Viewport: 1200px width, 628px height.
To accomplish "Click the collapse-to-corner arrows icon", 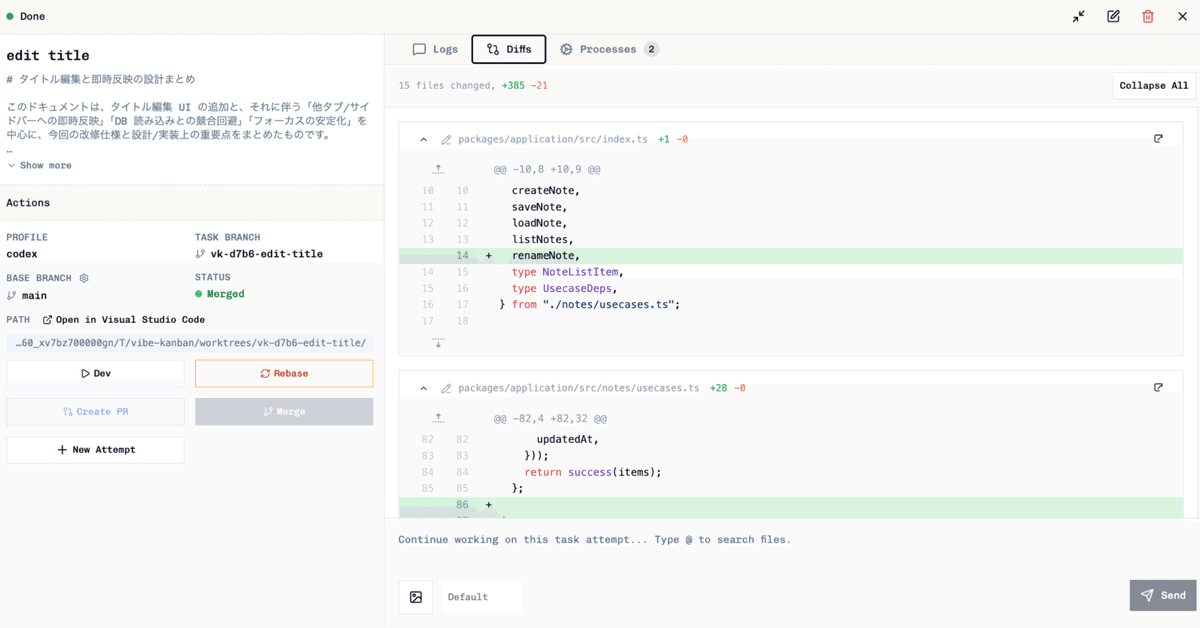I will [1078, 16].
